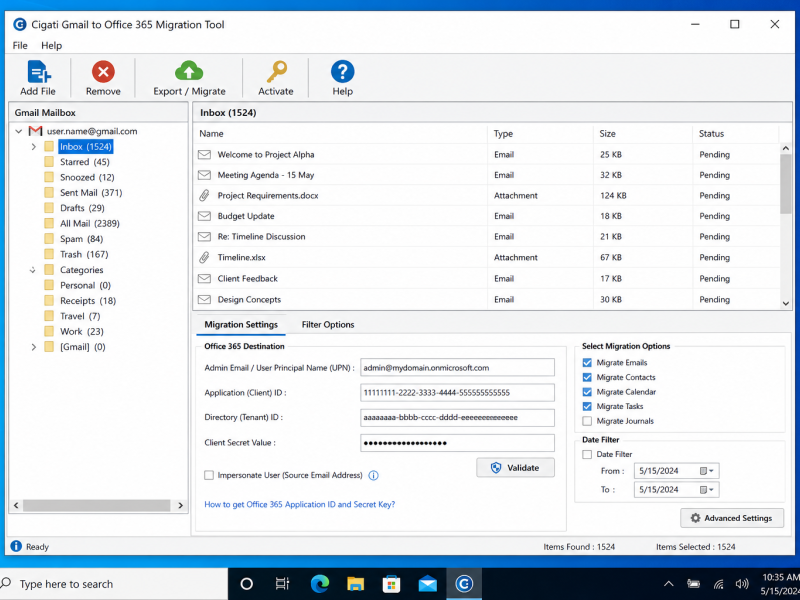Viewport: 800px width, 600px height.
Task: Click the Spam folder icon
Action: (49, 239)
